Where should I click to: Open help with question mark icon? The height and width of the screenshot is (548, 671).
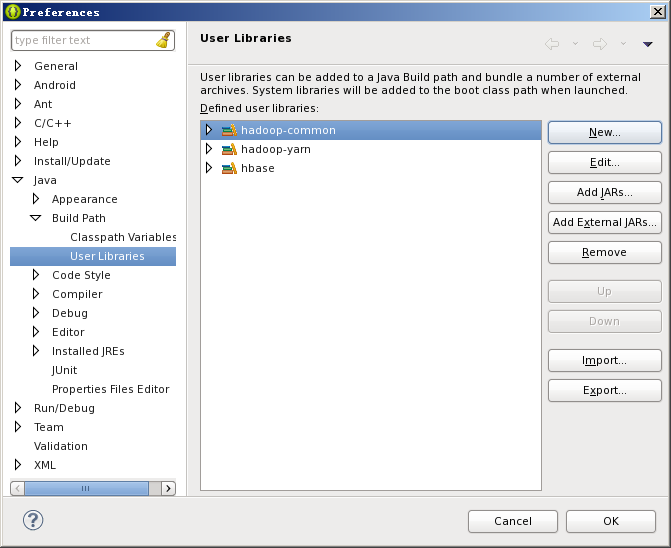(33, 520)
